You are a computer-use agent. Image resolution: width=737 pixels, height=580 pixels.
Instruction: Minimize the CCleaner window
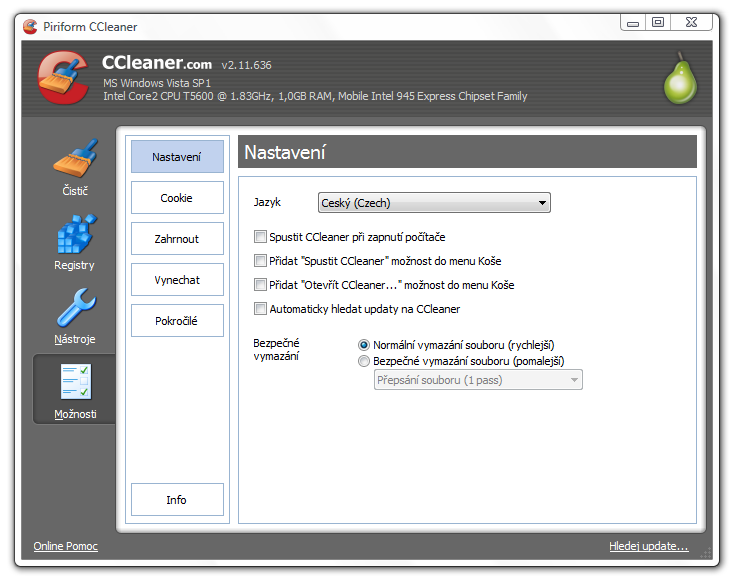pyautogui.click(x=633, y=23)
